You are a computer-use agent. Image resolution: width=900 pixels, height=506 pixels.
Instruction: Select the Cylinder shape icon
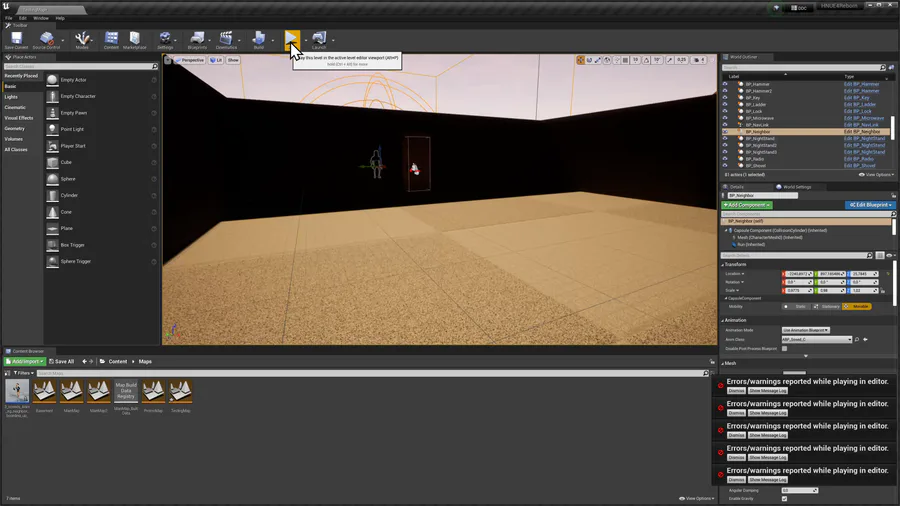coord(52,196)
